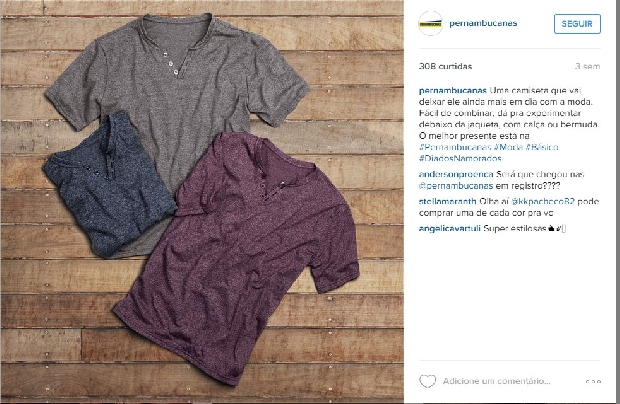Click the pernambucanas name in caption
Viewport: 620px width, 404px height.
pyautogui.click(x=453, y=91)
